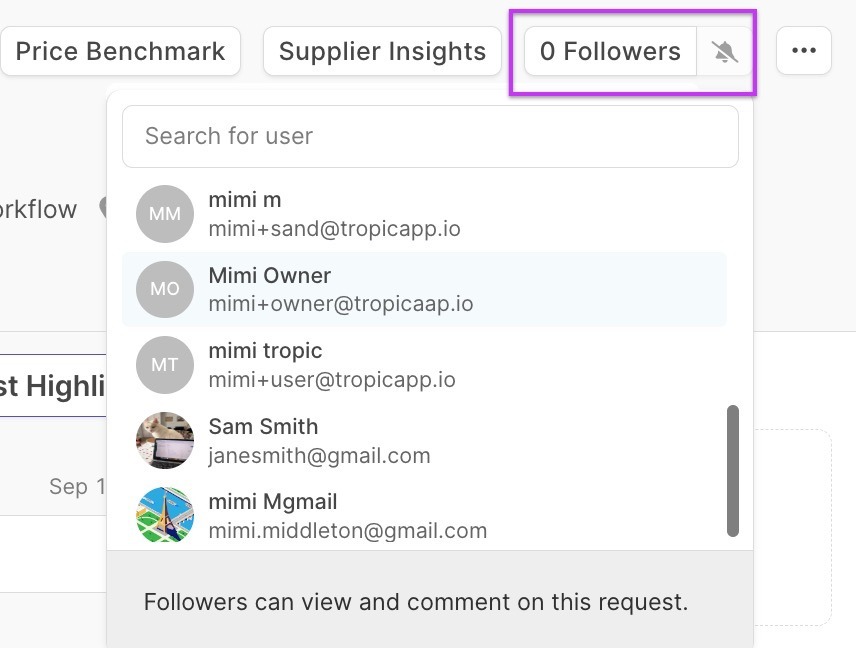
Task: Click the janesmith@gmail.com email text
Action: pos(319,456)
